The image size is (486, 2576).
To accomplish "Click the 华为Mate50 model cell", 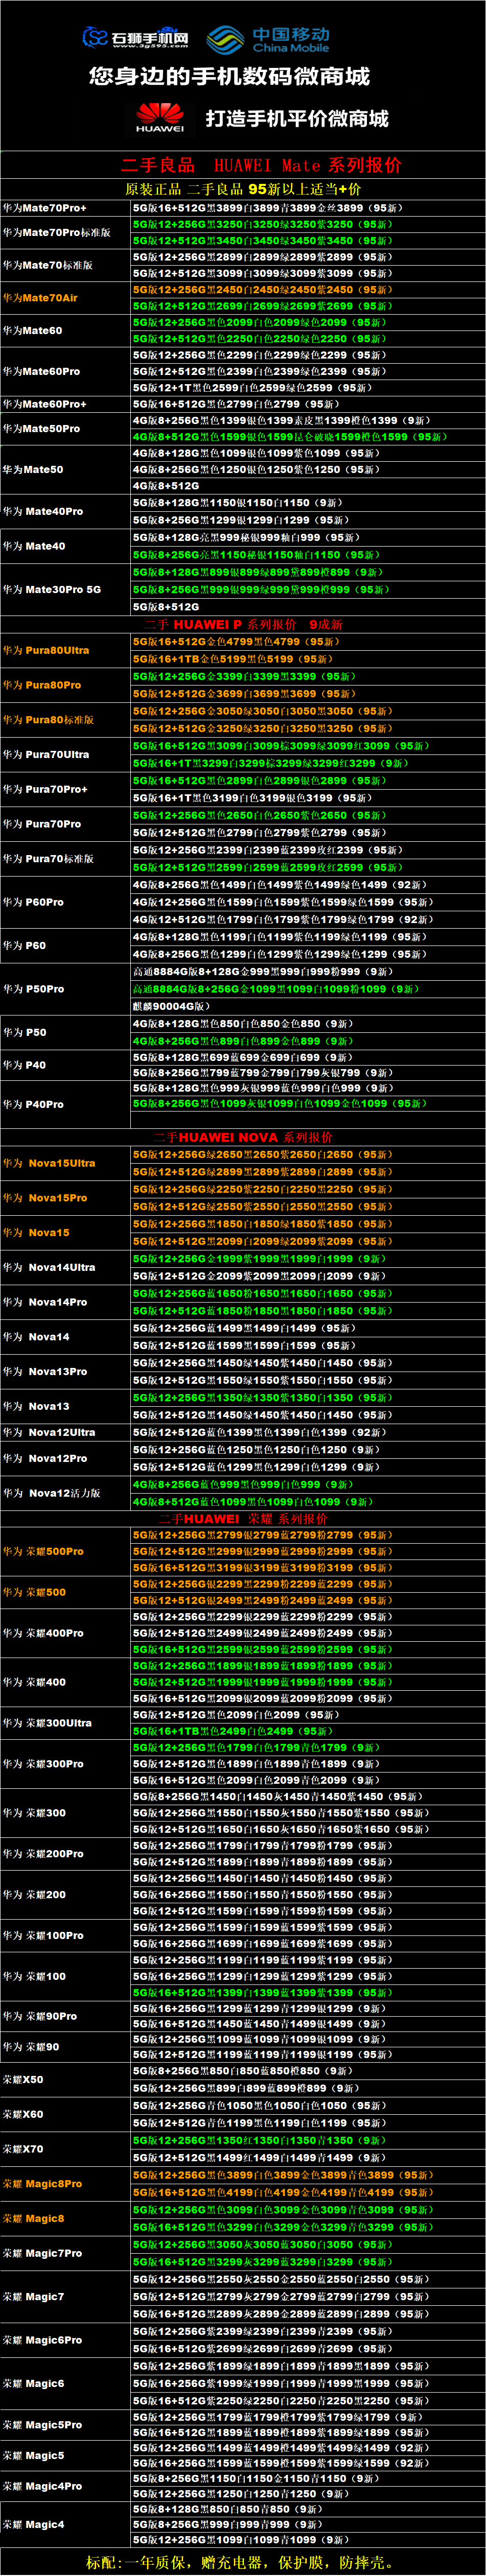I will point(66,469).
